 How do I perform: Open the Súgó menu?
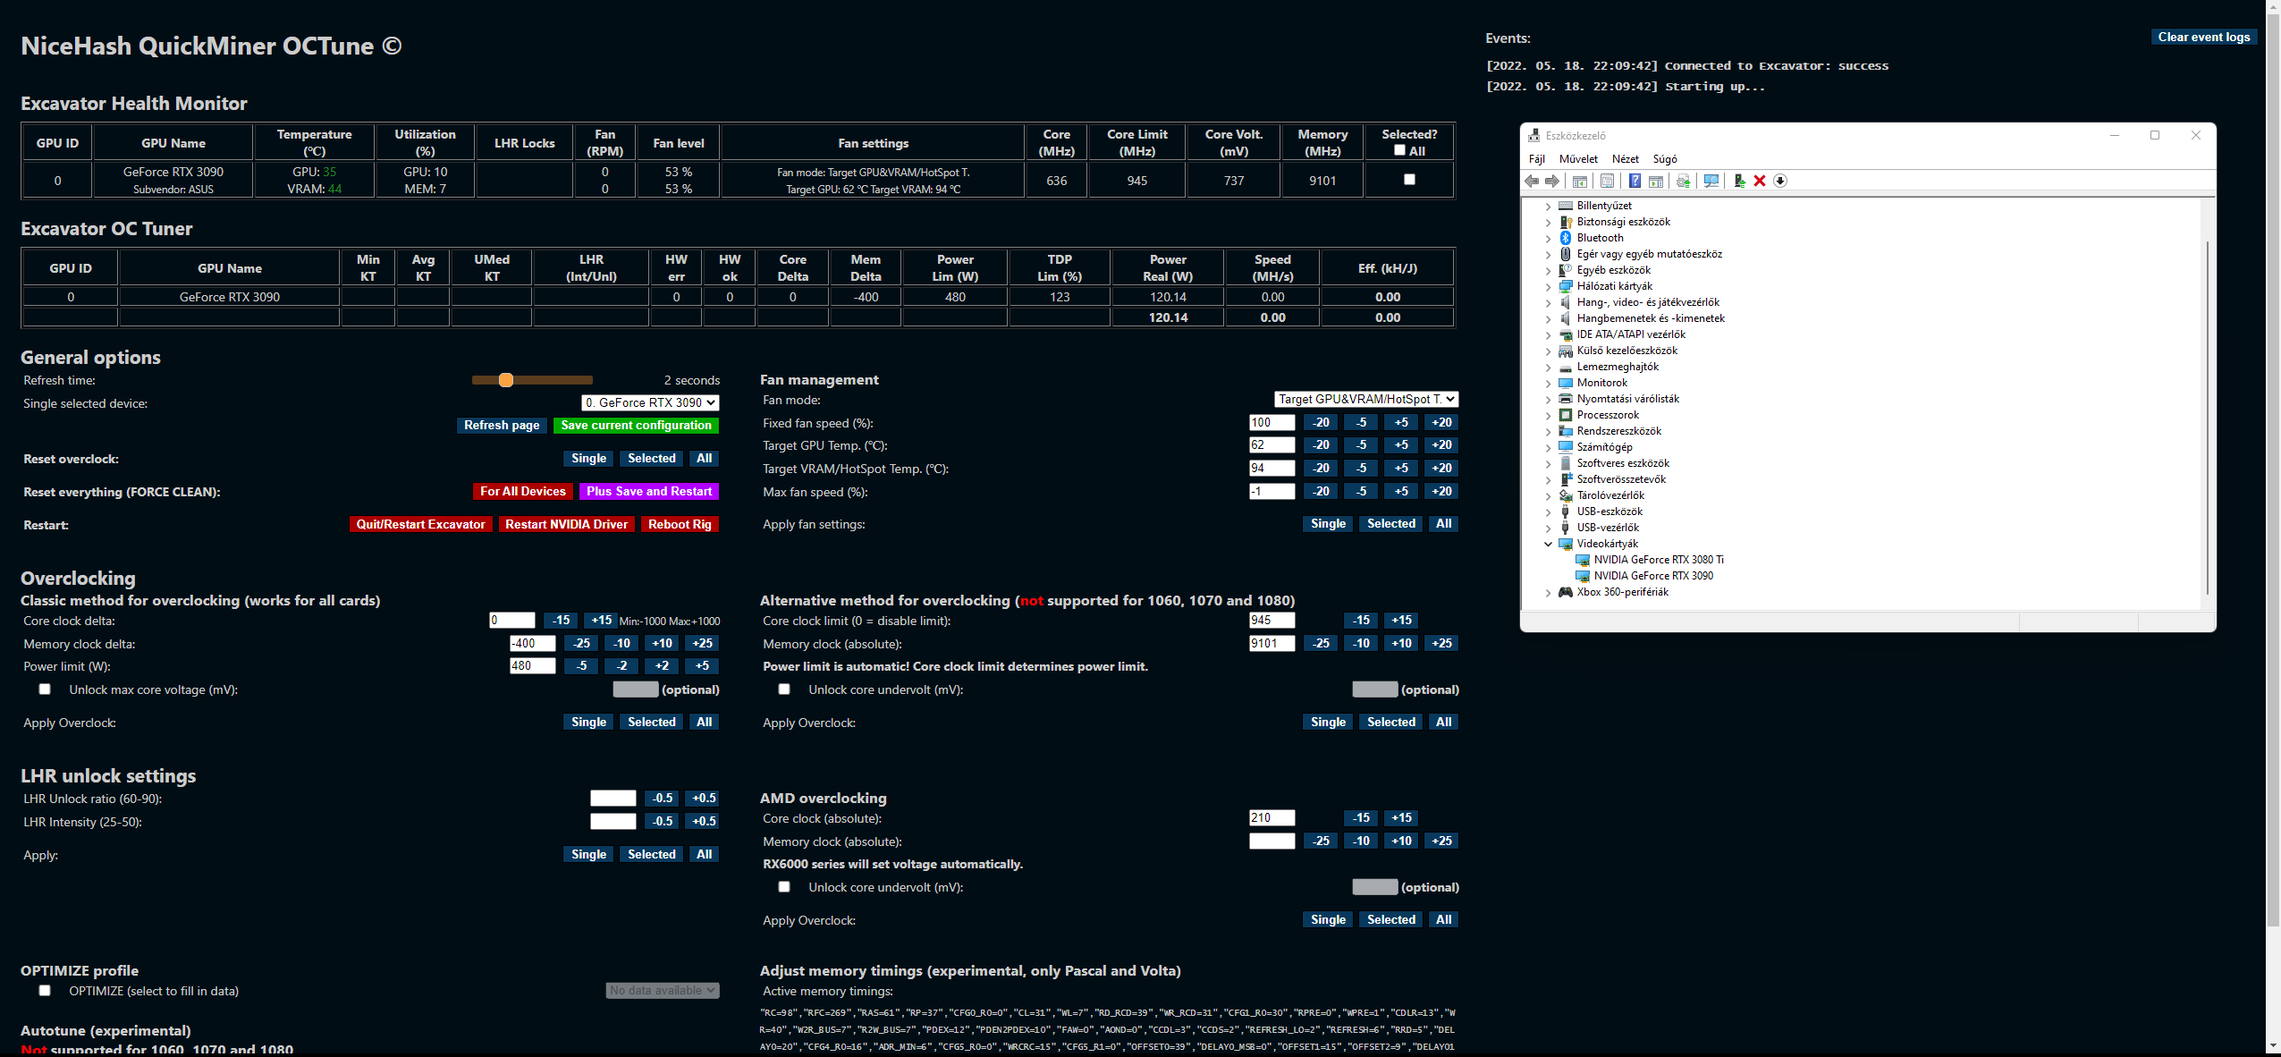click(1665, 159)
